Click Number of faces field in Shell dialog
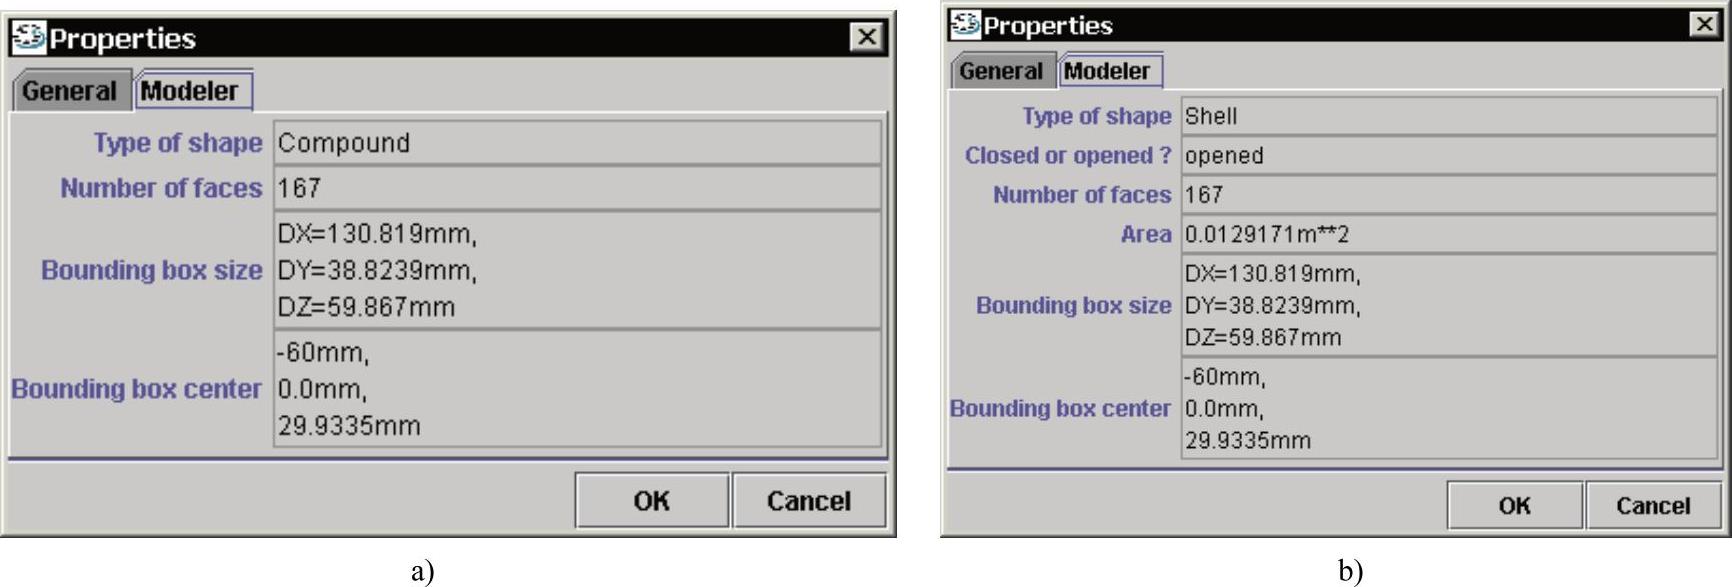This screenshot has width=1732, height=587. click(x=1447, y=195)
